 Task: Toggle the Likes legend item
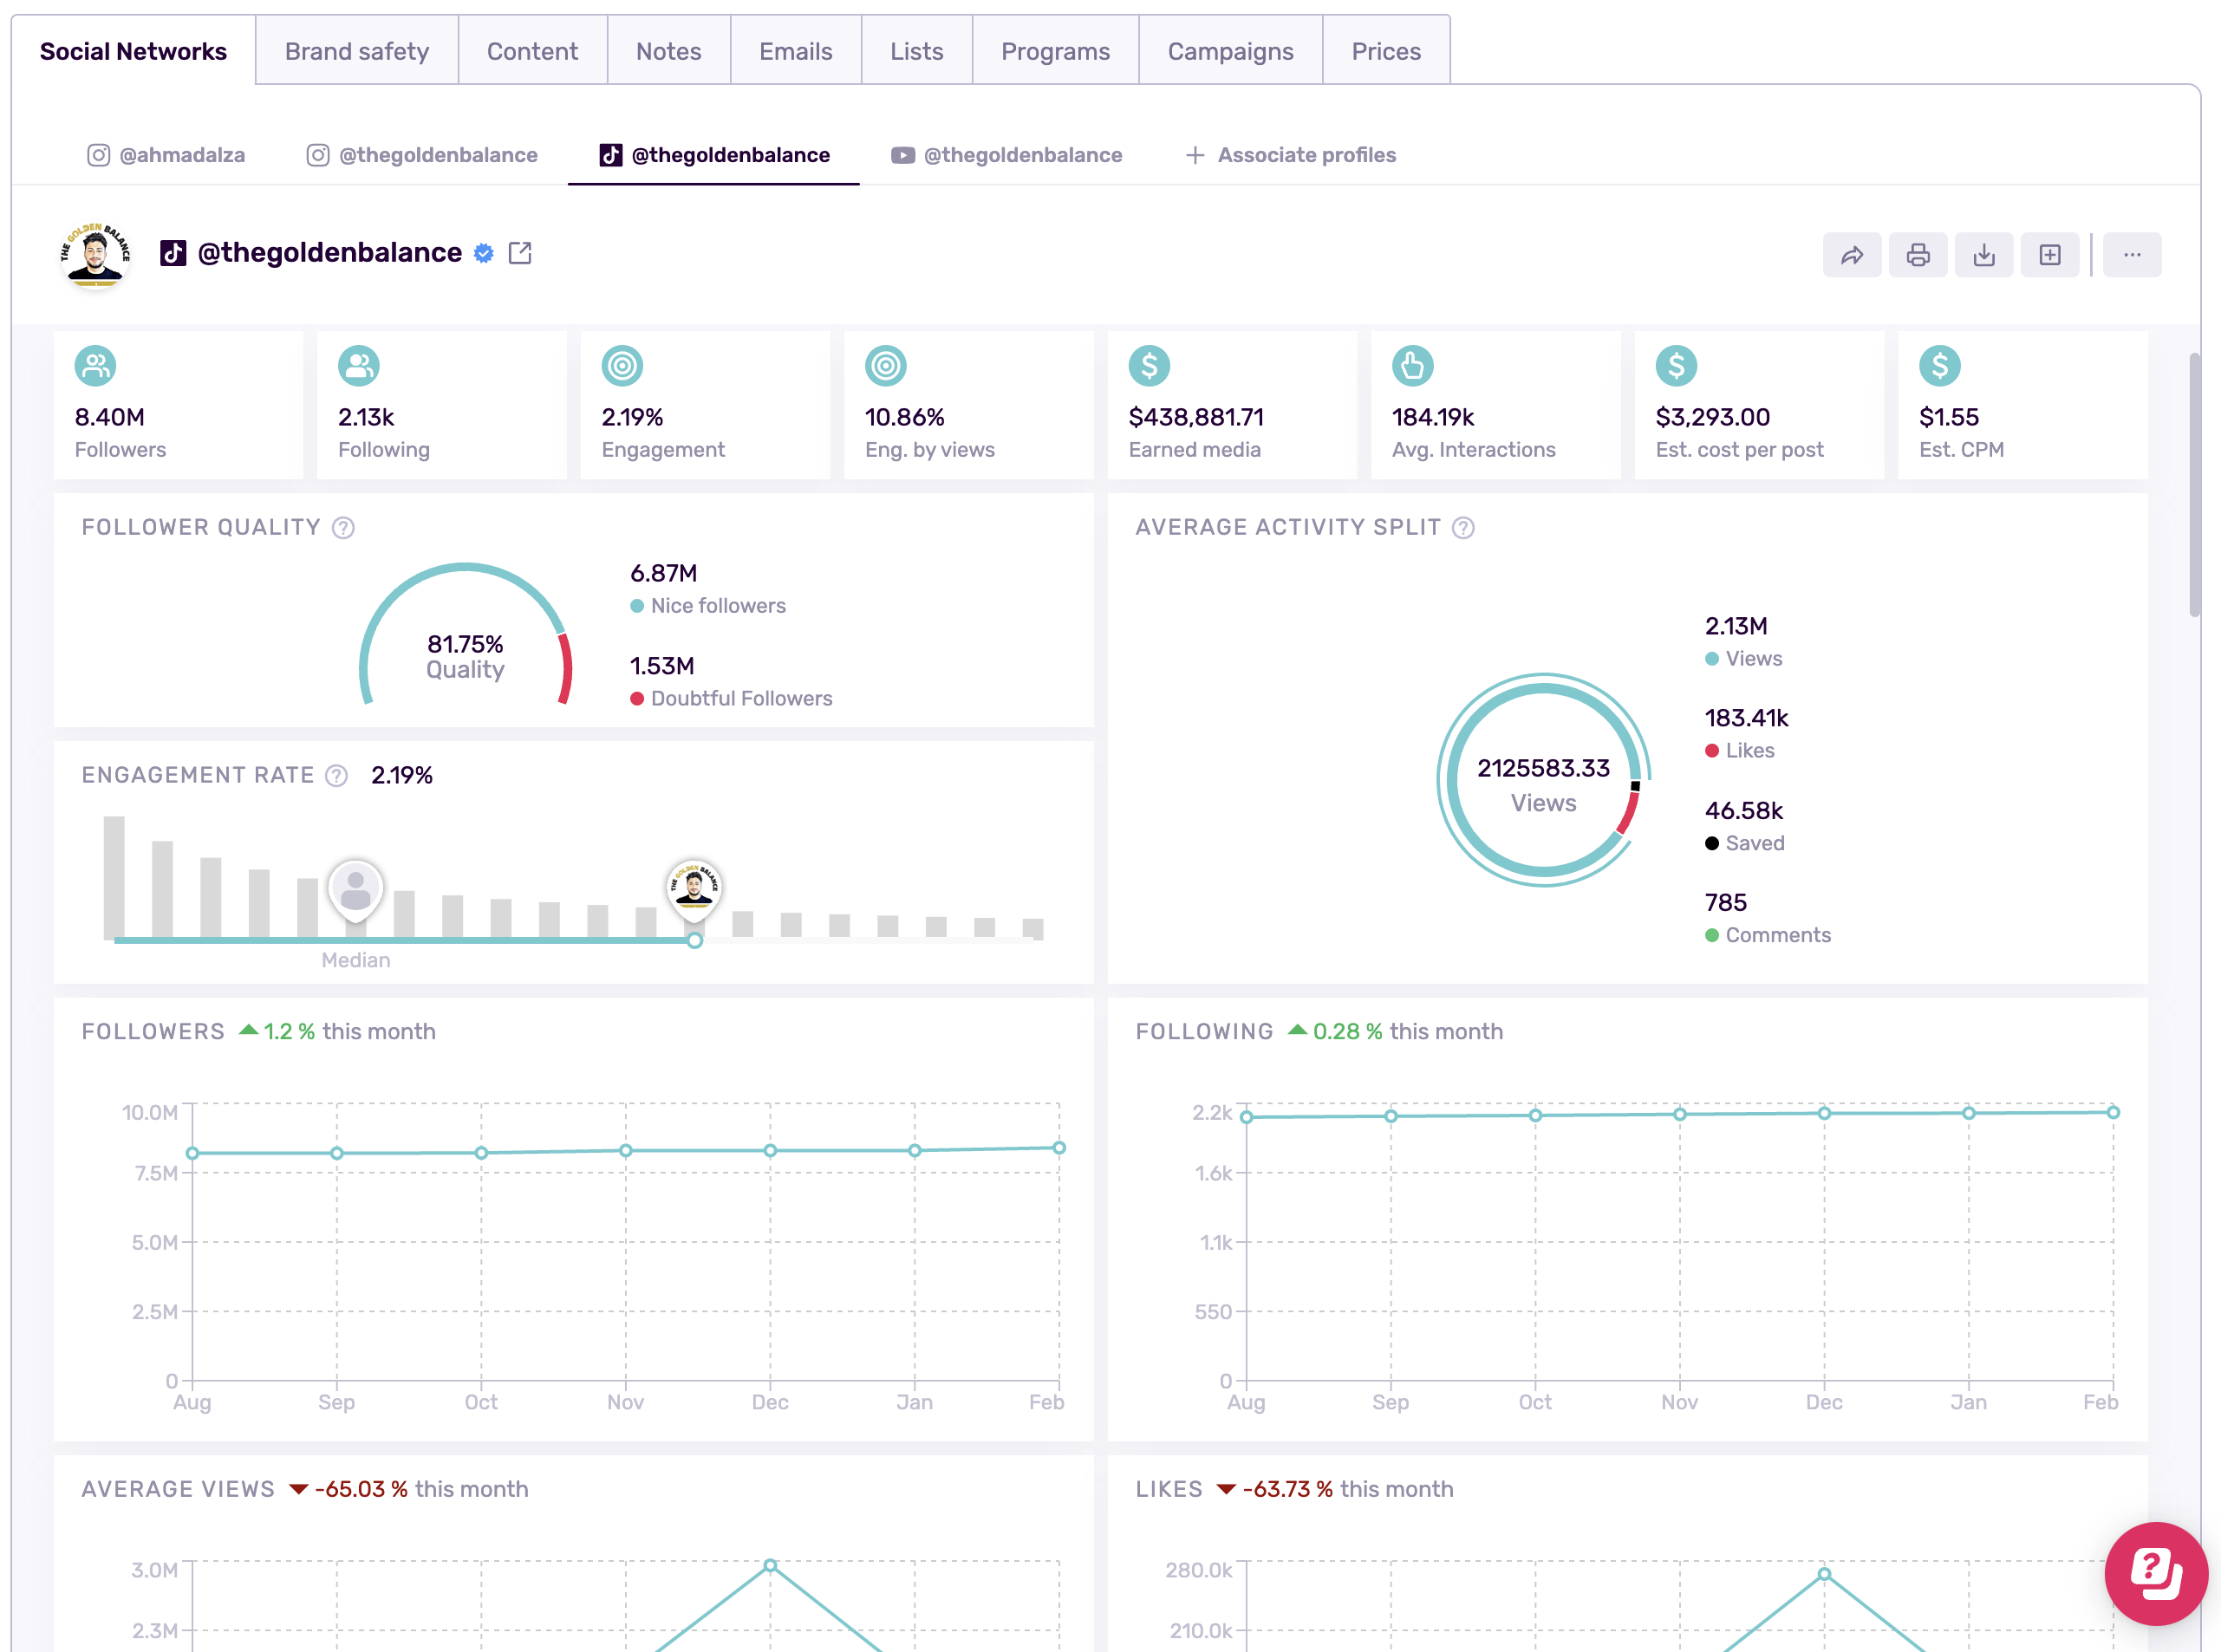[1748, 750]
